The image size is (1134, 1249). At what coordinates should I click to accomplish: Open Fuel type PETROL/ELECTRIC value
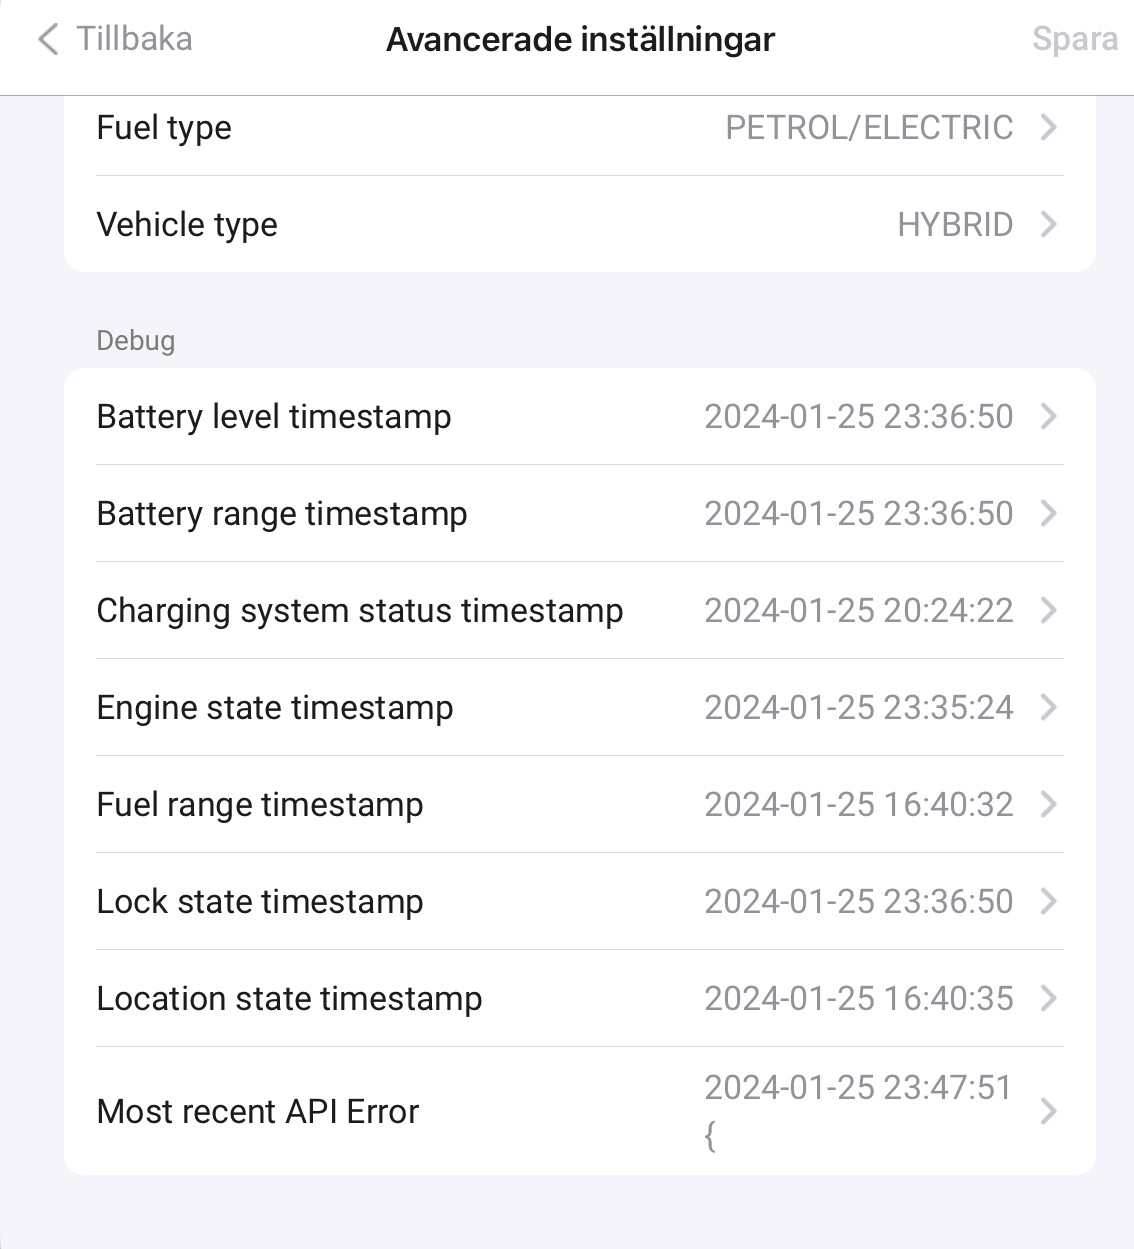868,128
